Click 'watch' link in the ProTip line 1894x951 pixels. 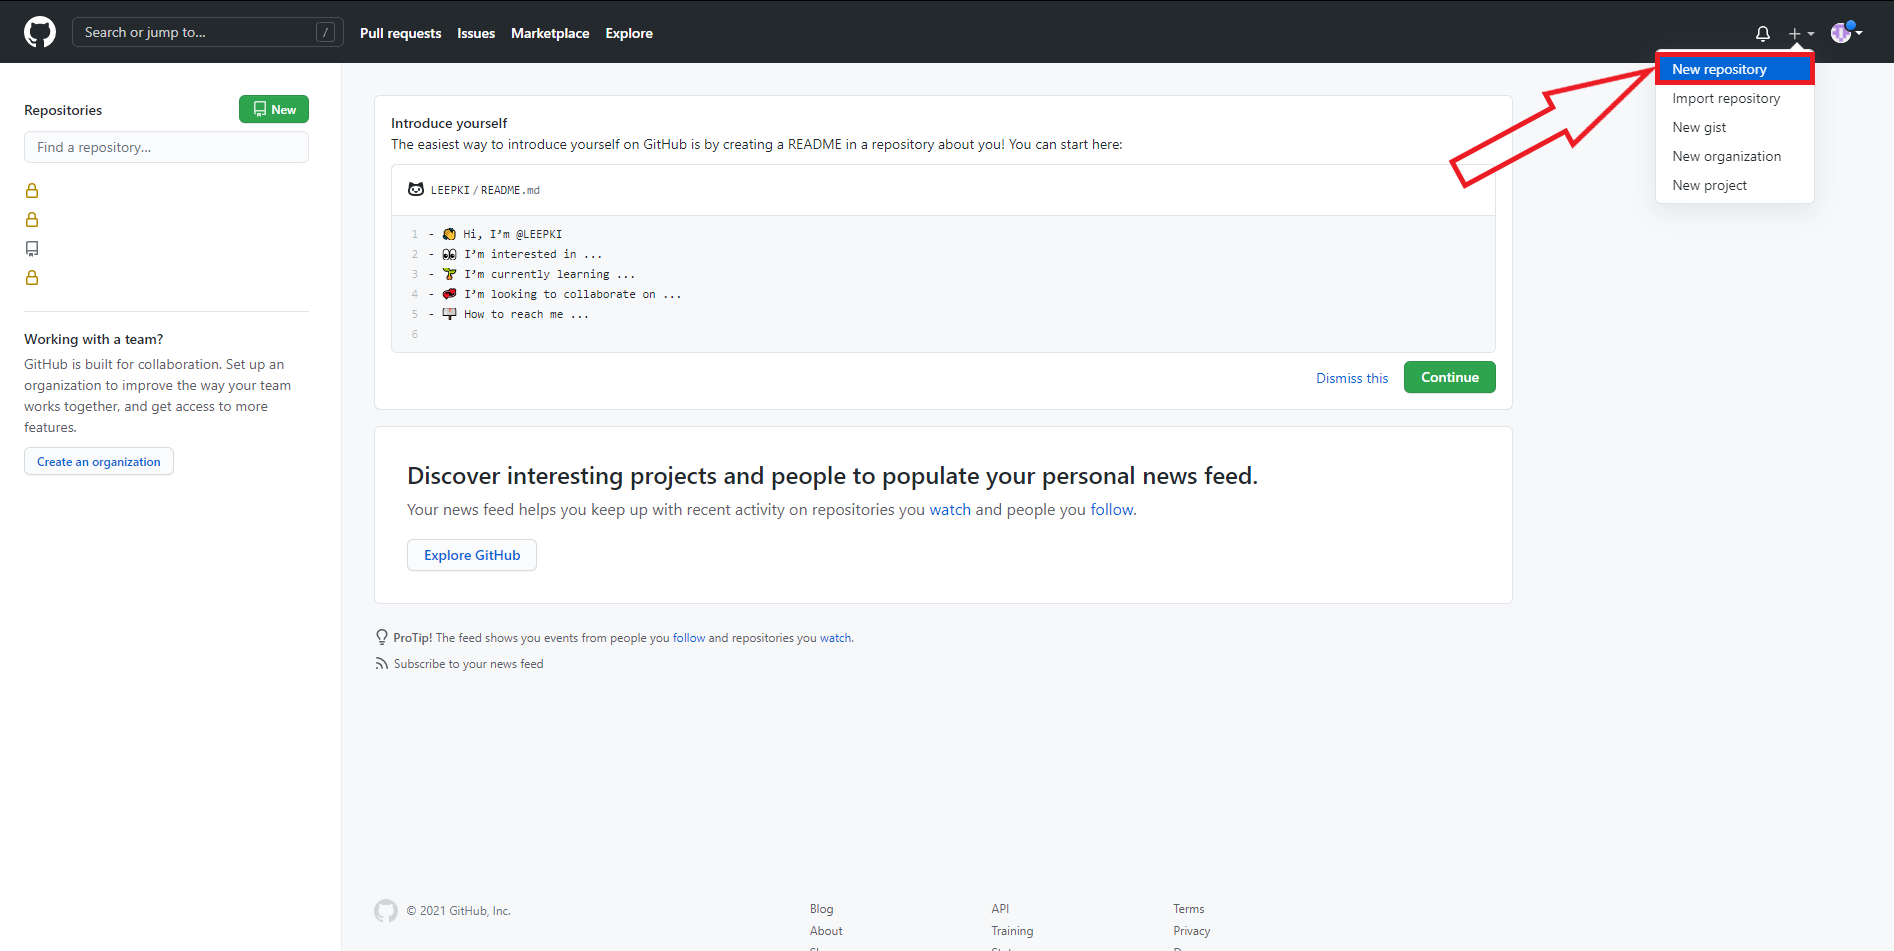point(836,638)
